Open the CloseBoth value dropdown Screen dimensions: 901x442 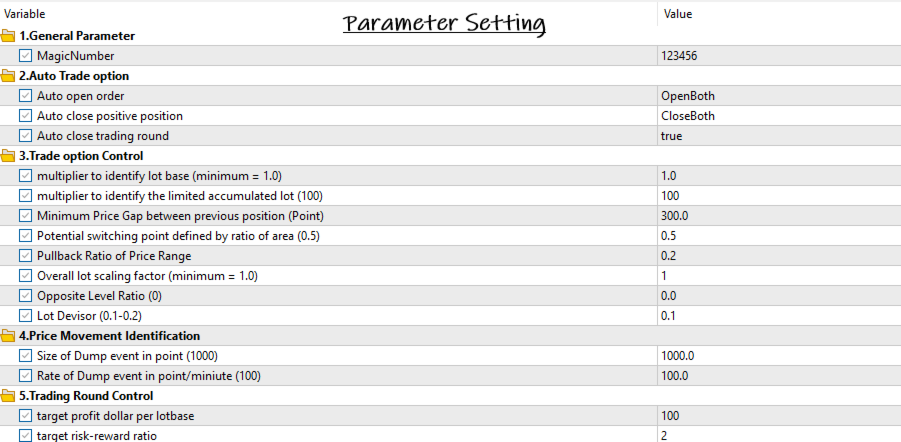[x=779, y=116]
